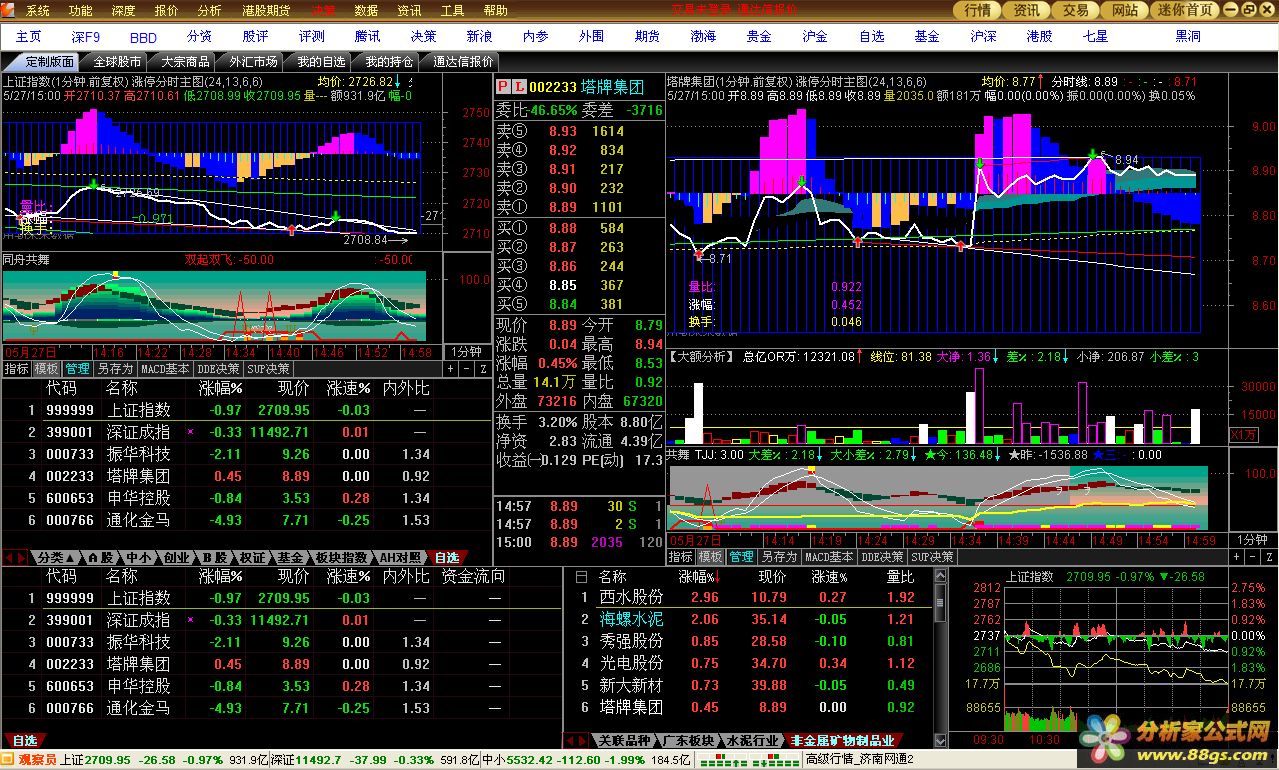Open the 系统 menu
The height and width of the screenshot is (770, 1279).
pyautogui.click(x=38, y=11)
